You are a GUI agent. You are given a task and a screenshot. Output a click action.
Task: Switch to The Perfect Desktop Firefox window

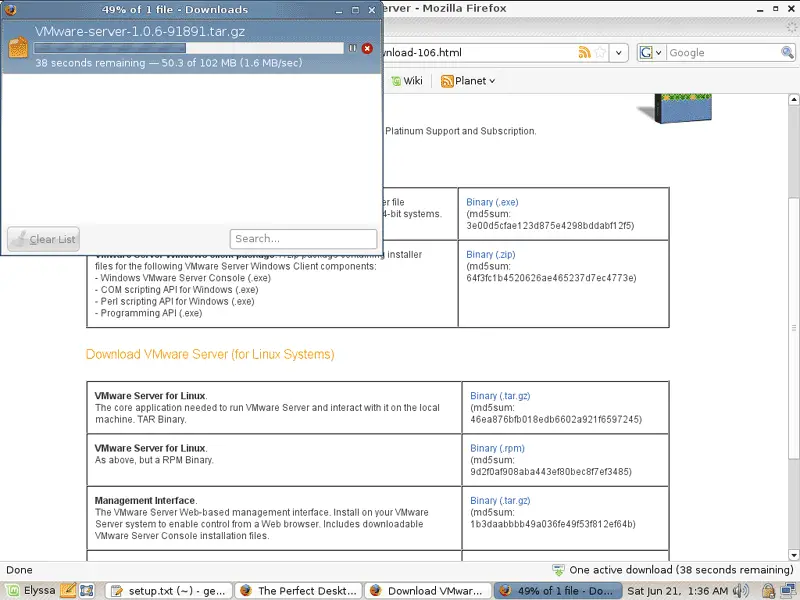pos(298,591)
